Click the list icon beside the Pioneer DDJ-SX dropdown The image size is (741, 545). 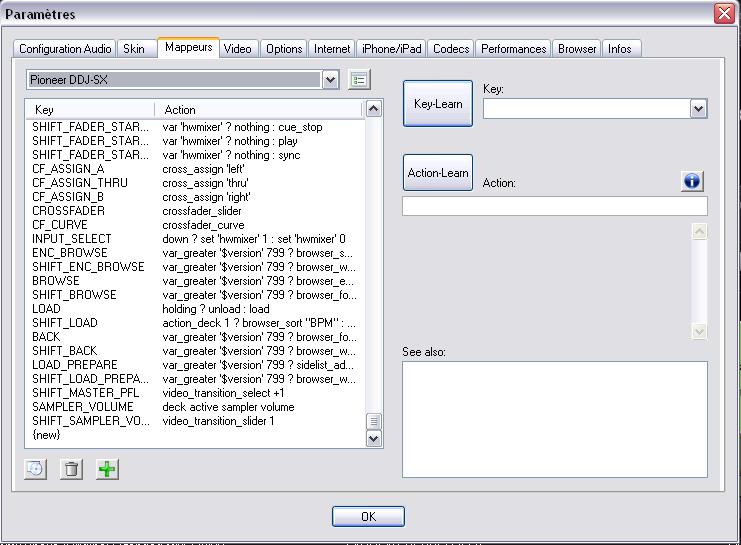[x=360, y=80]
